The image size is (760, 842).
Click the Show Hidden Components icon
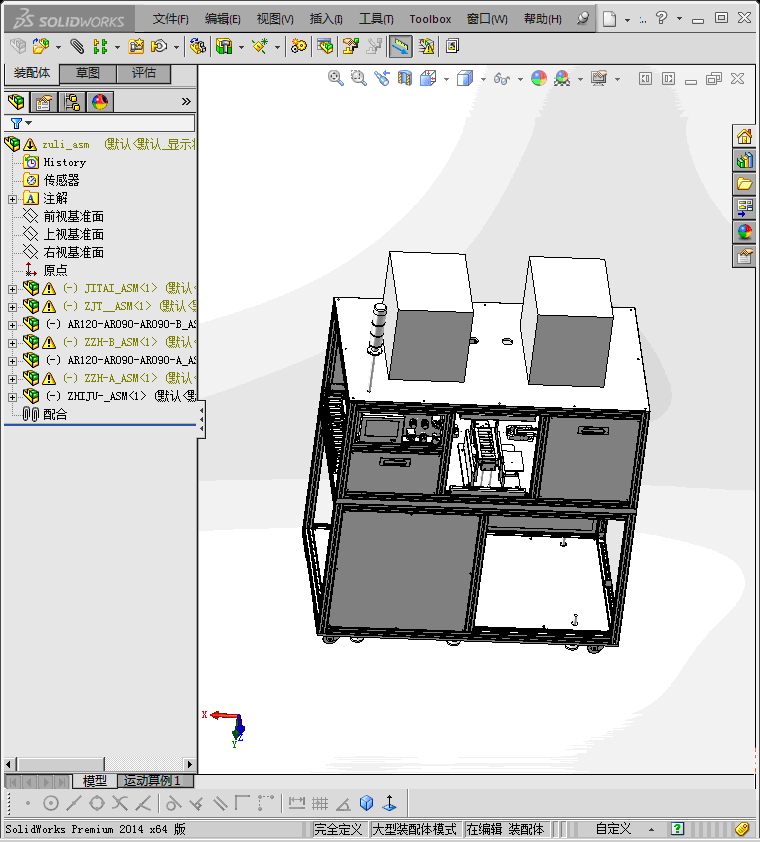pyautogui.click(x=198, y=47)
